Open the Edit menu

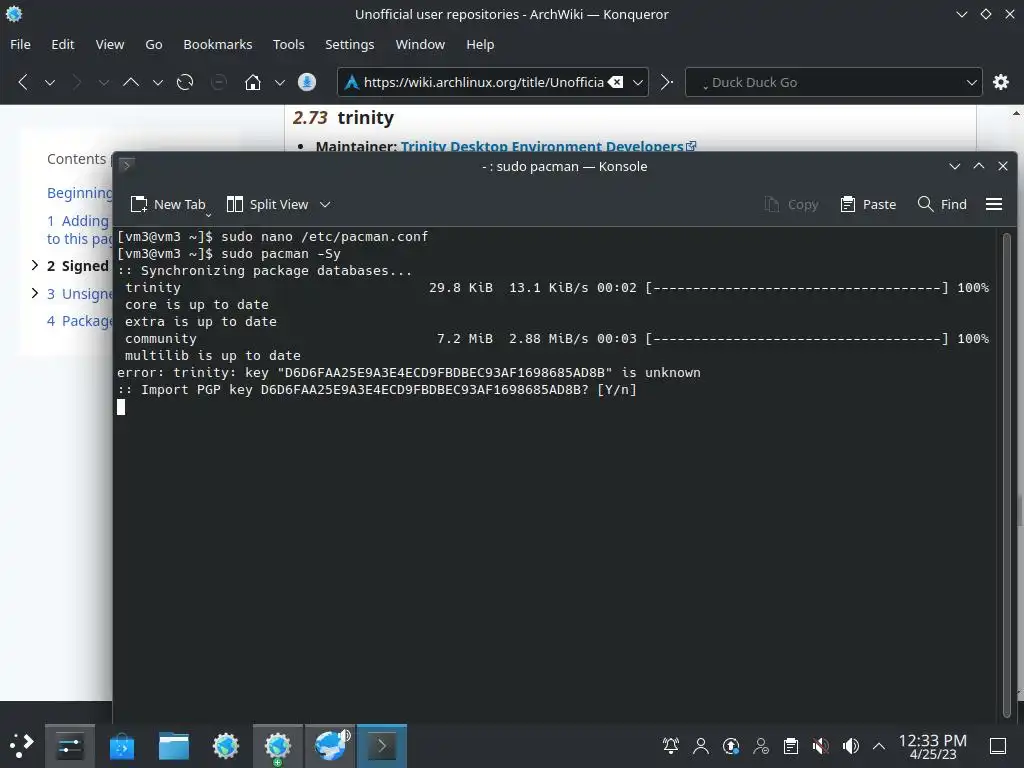click(x=63, y=44)
